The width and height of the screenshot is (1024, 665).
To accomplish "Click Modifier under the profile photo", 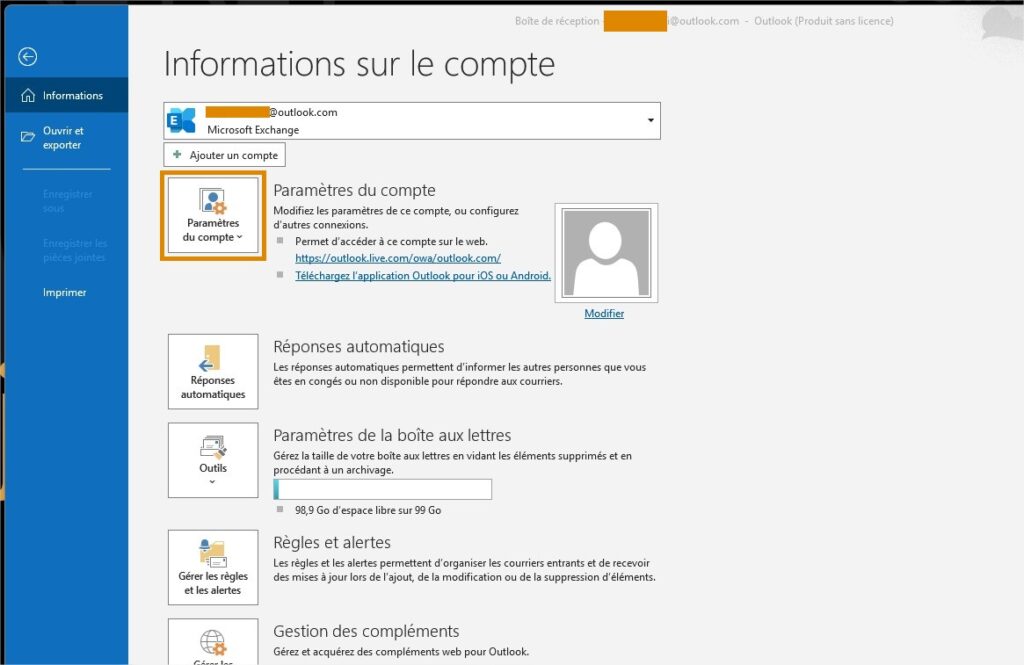I will (x=604, y=314).
